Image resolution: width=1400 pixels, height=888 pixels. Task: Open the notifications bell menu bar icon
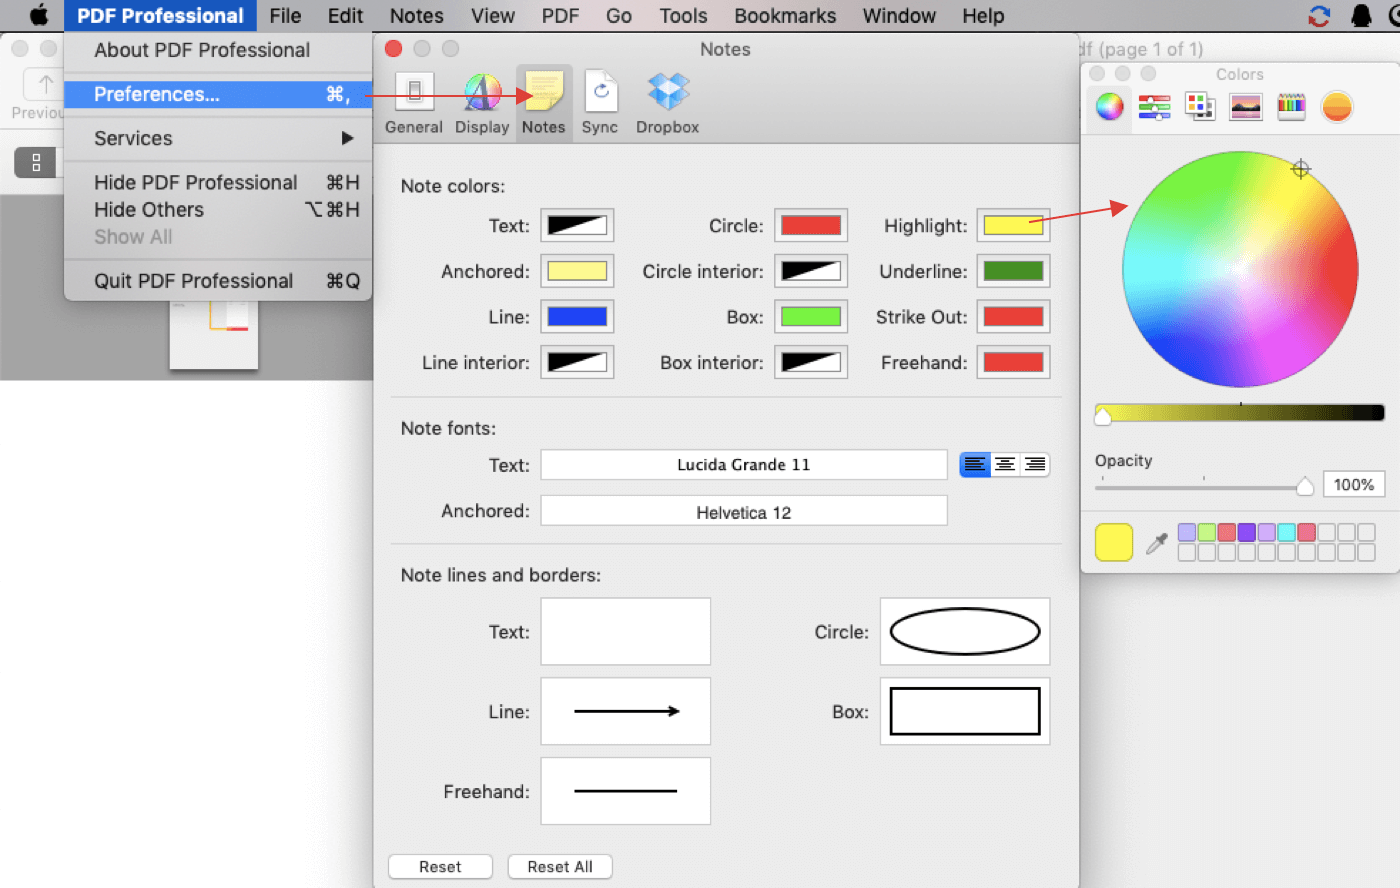(1361, 16)
